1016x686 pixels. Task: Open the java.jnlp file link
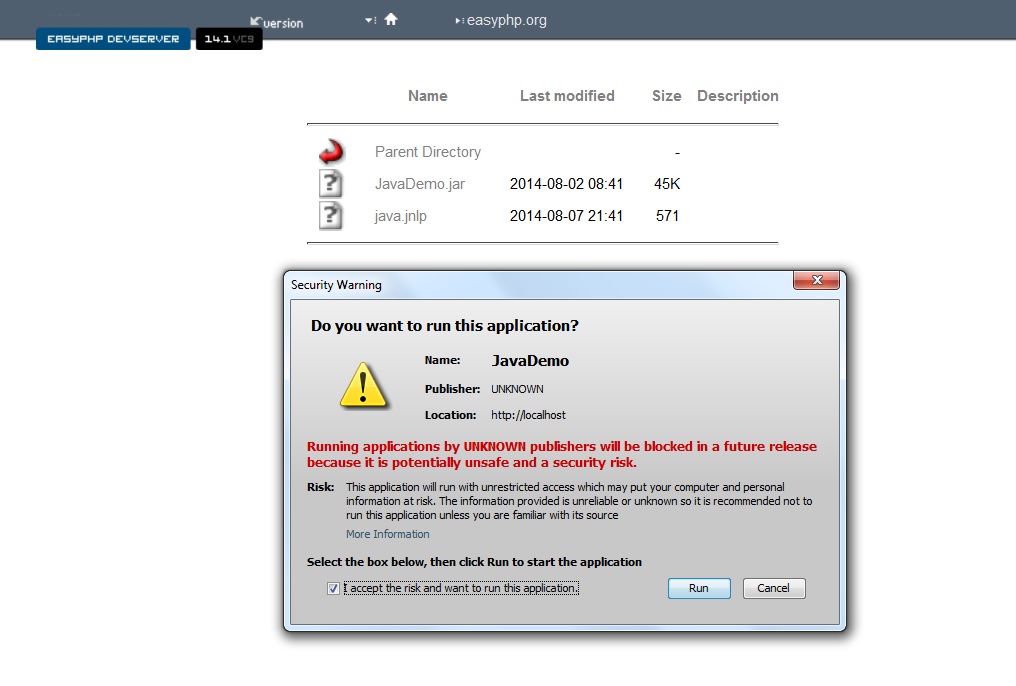point(400,216)
